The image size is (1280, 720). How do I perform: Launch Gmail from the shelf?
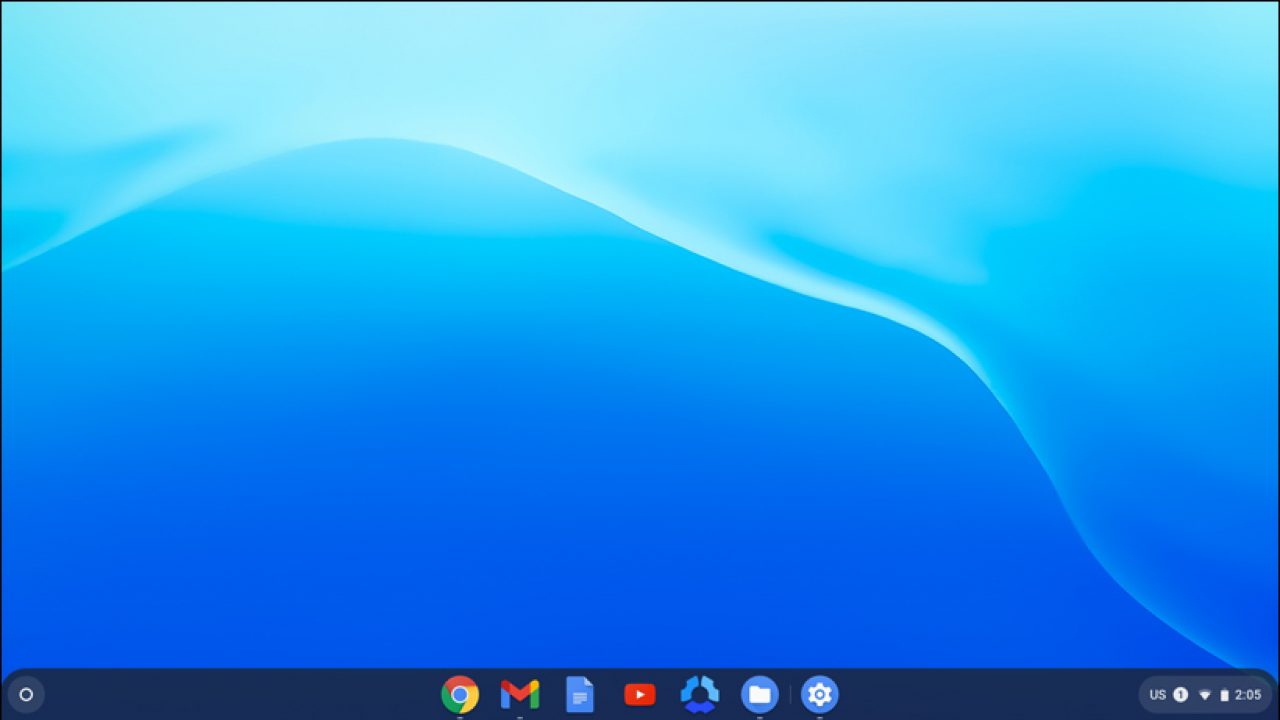coord(519,694)
